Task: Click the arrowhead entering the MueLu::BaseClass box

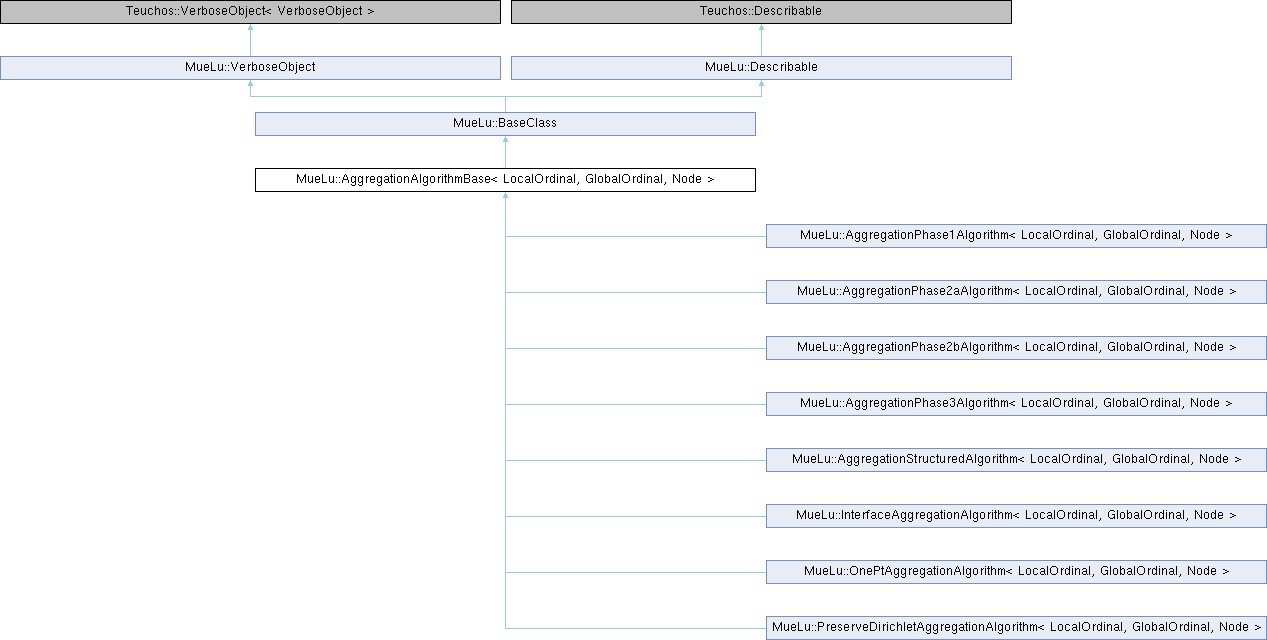Action: 505,141
